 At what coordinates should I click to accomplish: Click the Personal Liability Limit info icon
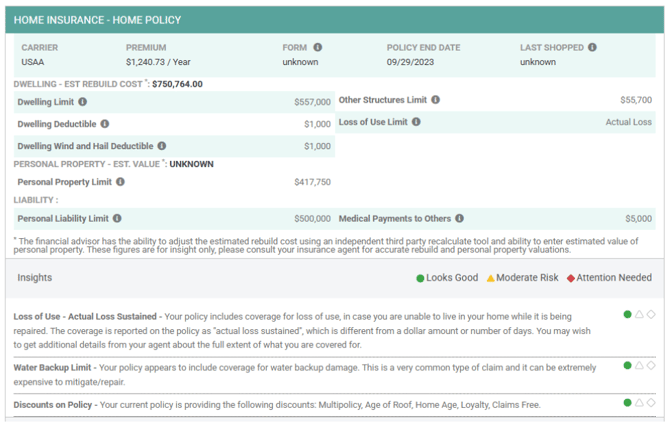click(x=117, y=218)
